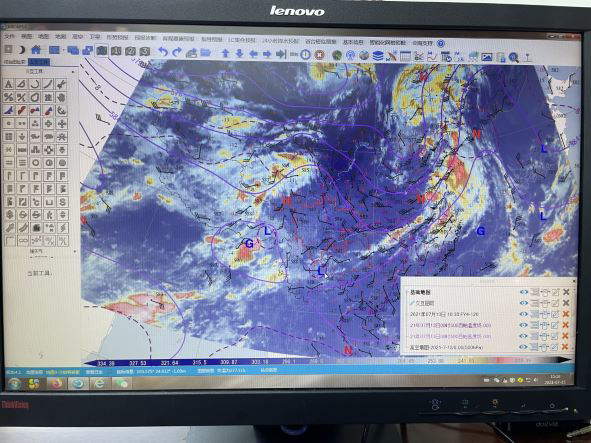
Task: Click the clock time icon in toolbar
Action: pos(305,55)
